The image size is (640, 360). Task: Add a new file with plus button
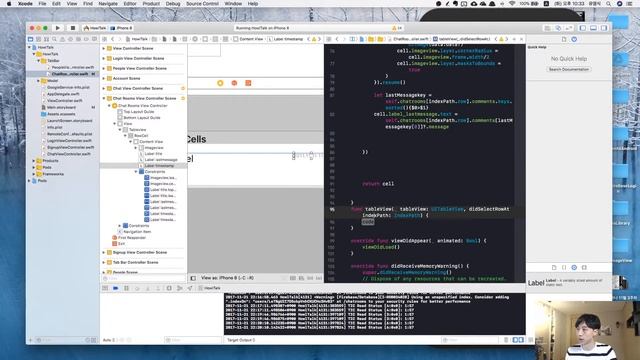coord(30,340)
